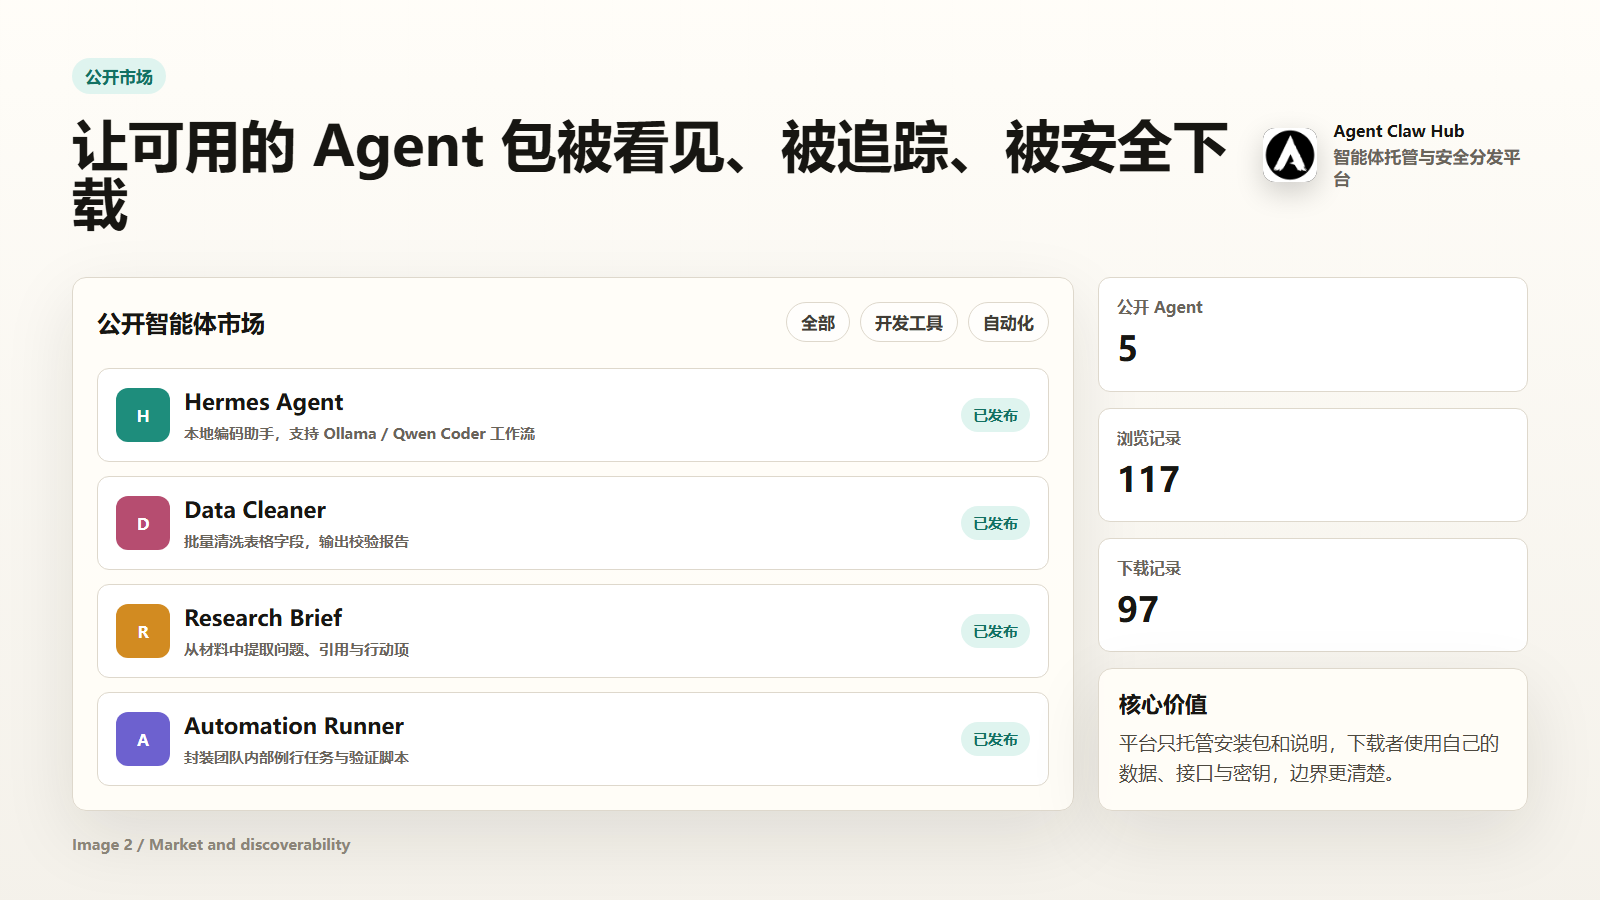Click the Automation Runner title
The width and height of the screenshot is (1600, 900).
tap(294, 726)
